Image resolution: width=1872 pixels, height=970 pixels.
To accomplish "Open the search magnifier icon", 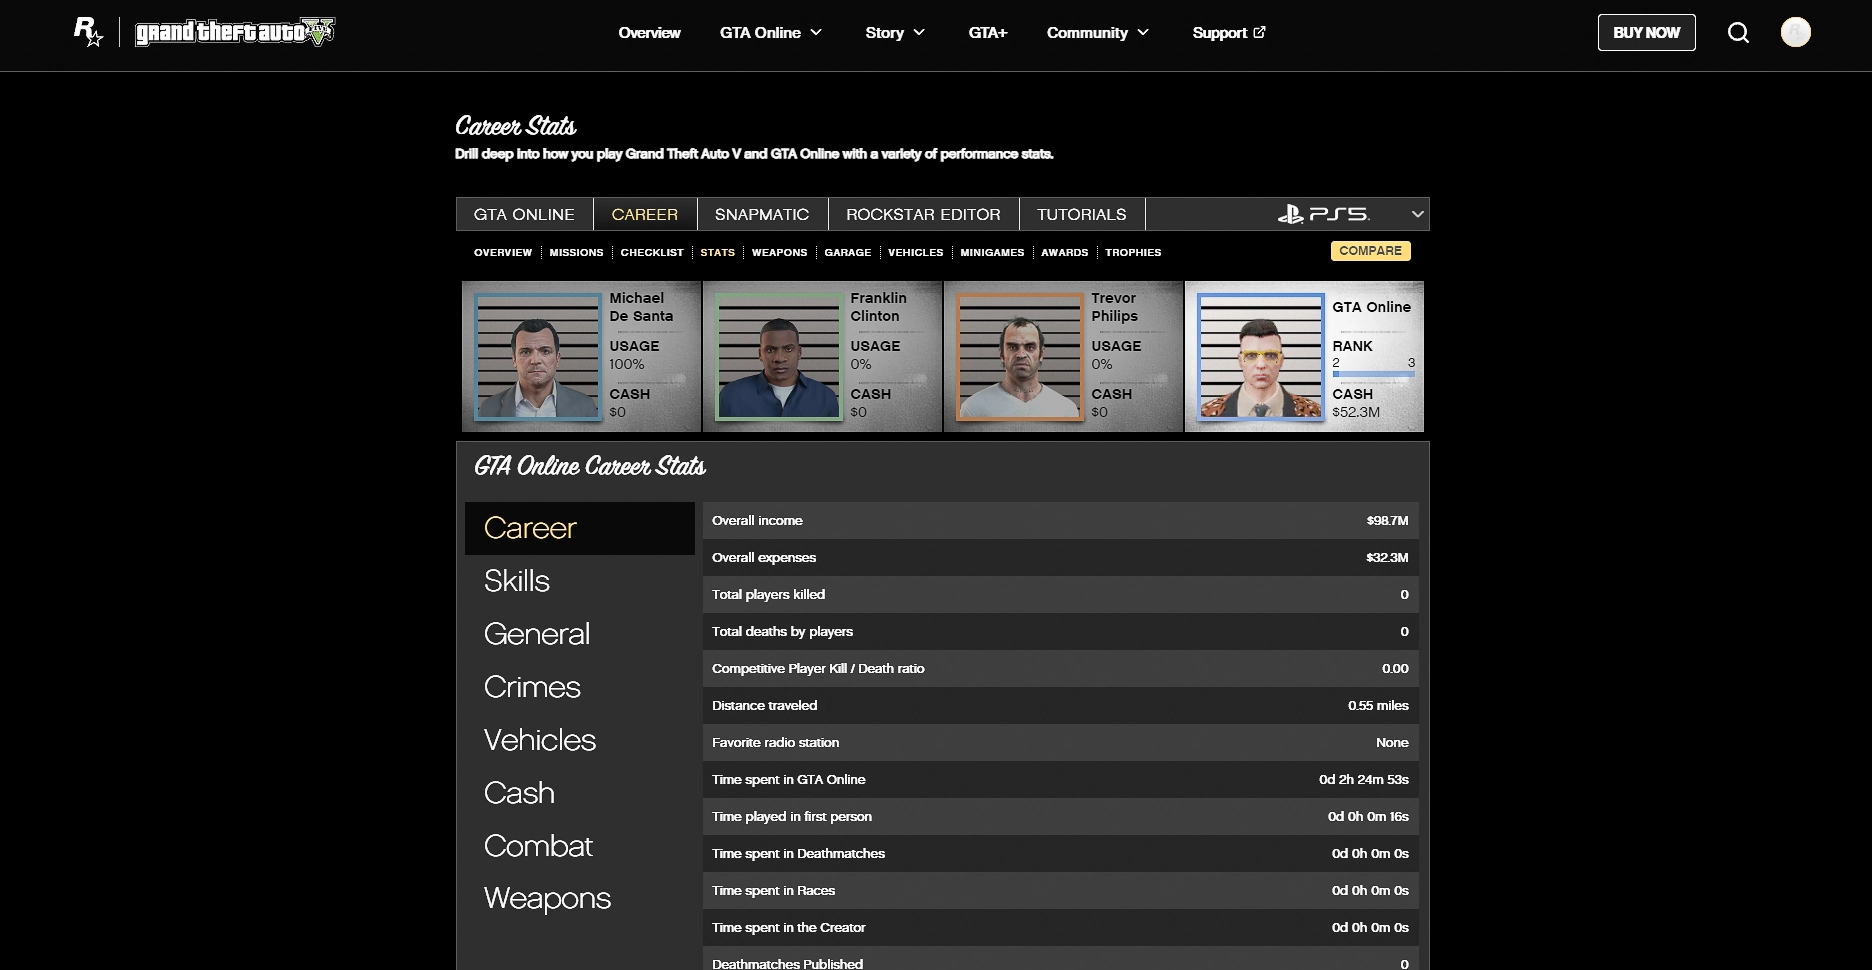I will click(1738, 33).
